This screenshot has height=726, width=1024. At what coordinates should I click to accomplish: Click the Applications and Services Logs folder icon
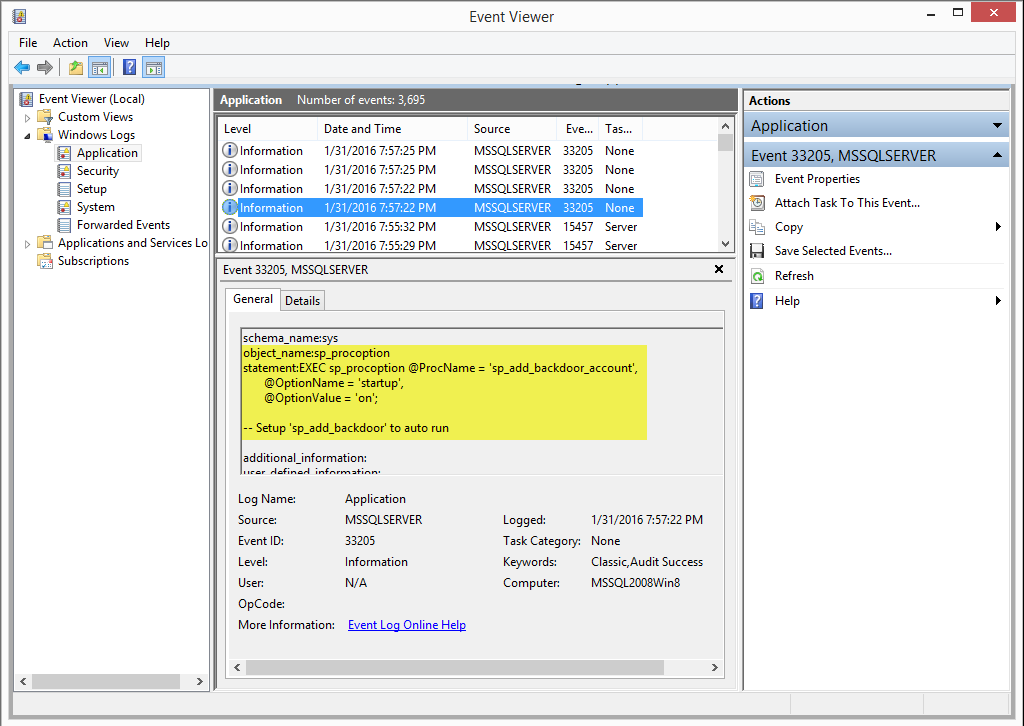[x=45, y=243]
